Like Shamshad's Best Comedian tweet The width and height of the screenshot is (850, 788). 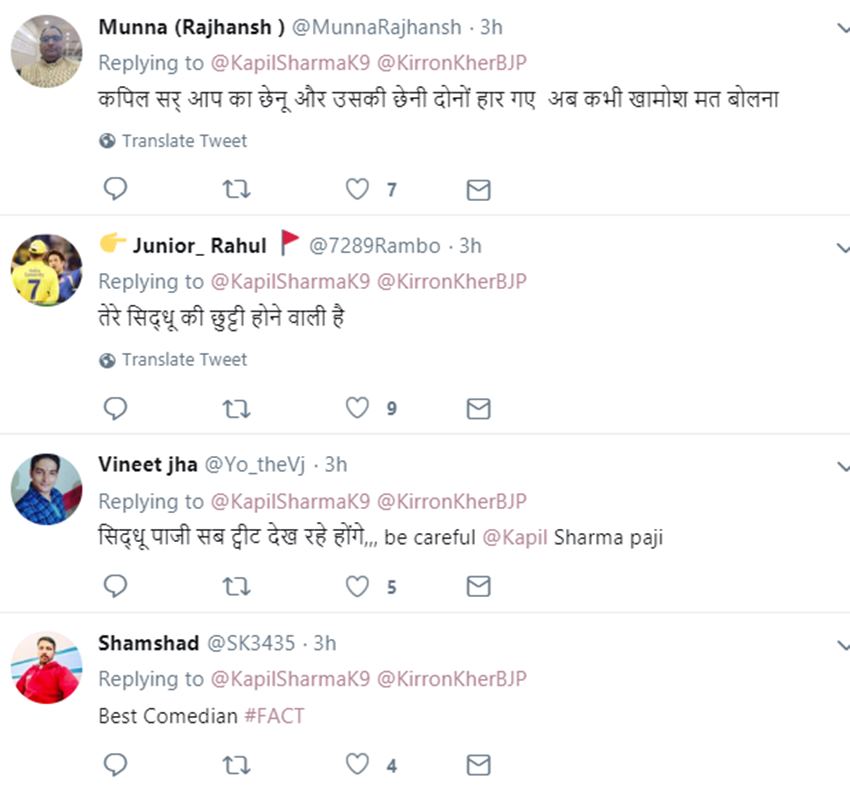point(357,765)
